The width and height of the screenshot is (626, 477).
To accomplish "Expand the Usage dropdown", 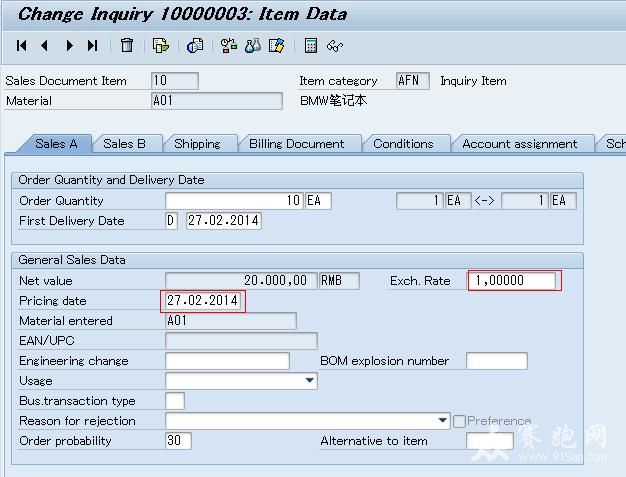I will [309, 380].
